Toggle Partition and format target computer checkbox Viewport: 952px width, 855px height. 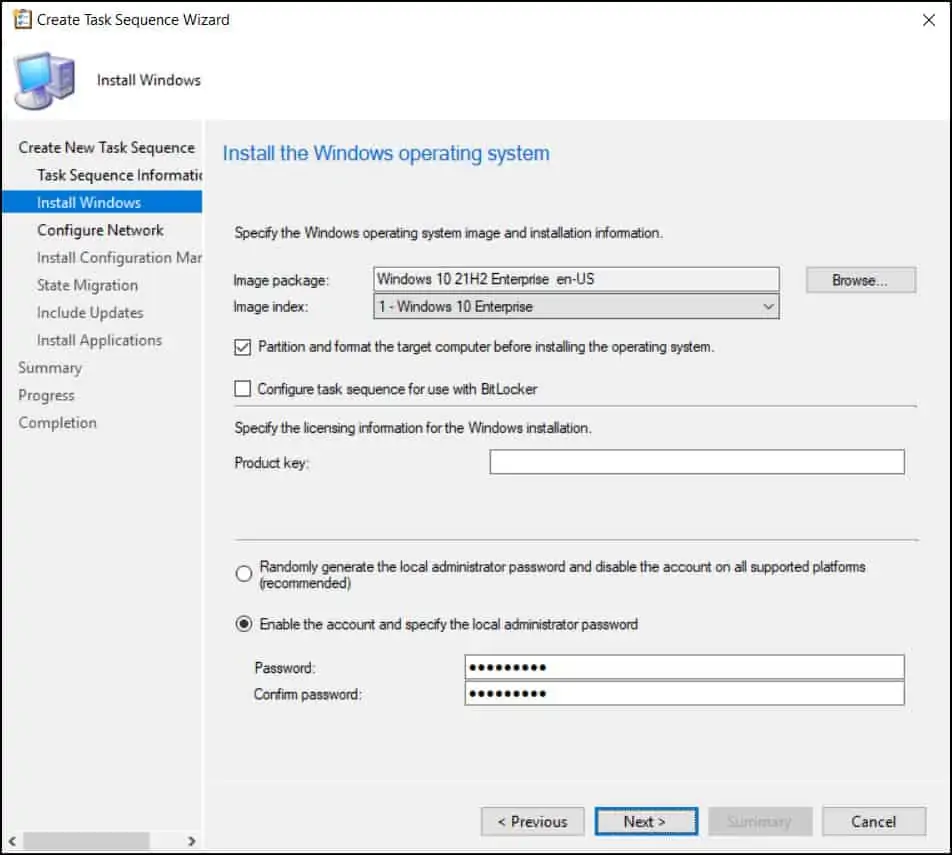(x=242, y=347)
